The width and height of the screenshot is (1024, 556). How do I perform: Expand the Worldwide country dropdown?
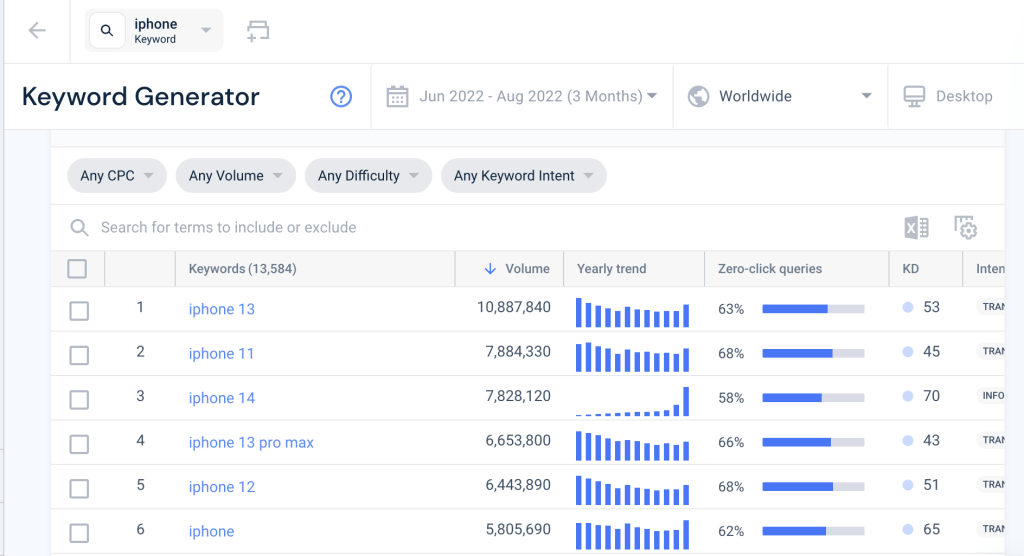(x=780, y=97)
